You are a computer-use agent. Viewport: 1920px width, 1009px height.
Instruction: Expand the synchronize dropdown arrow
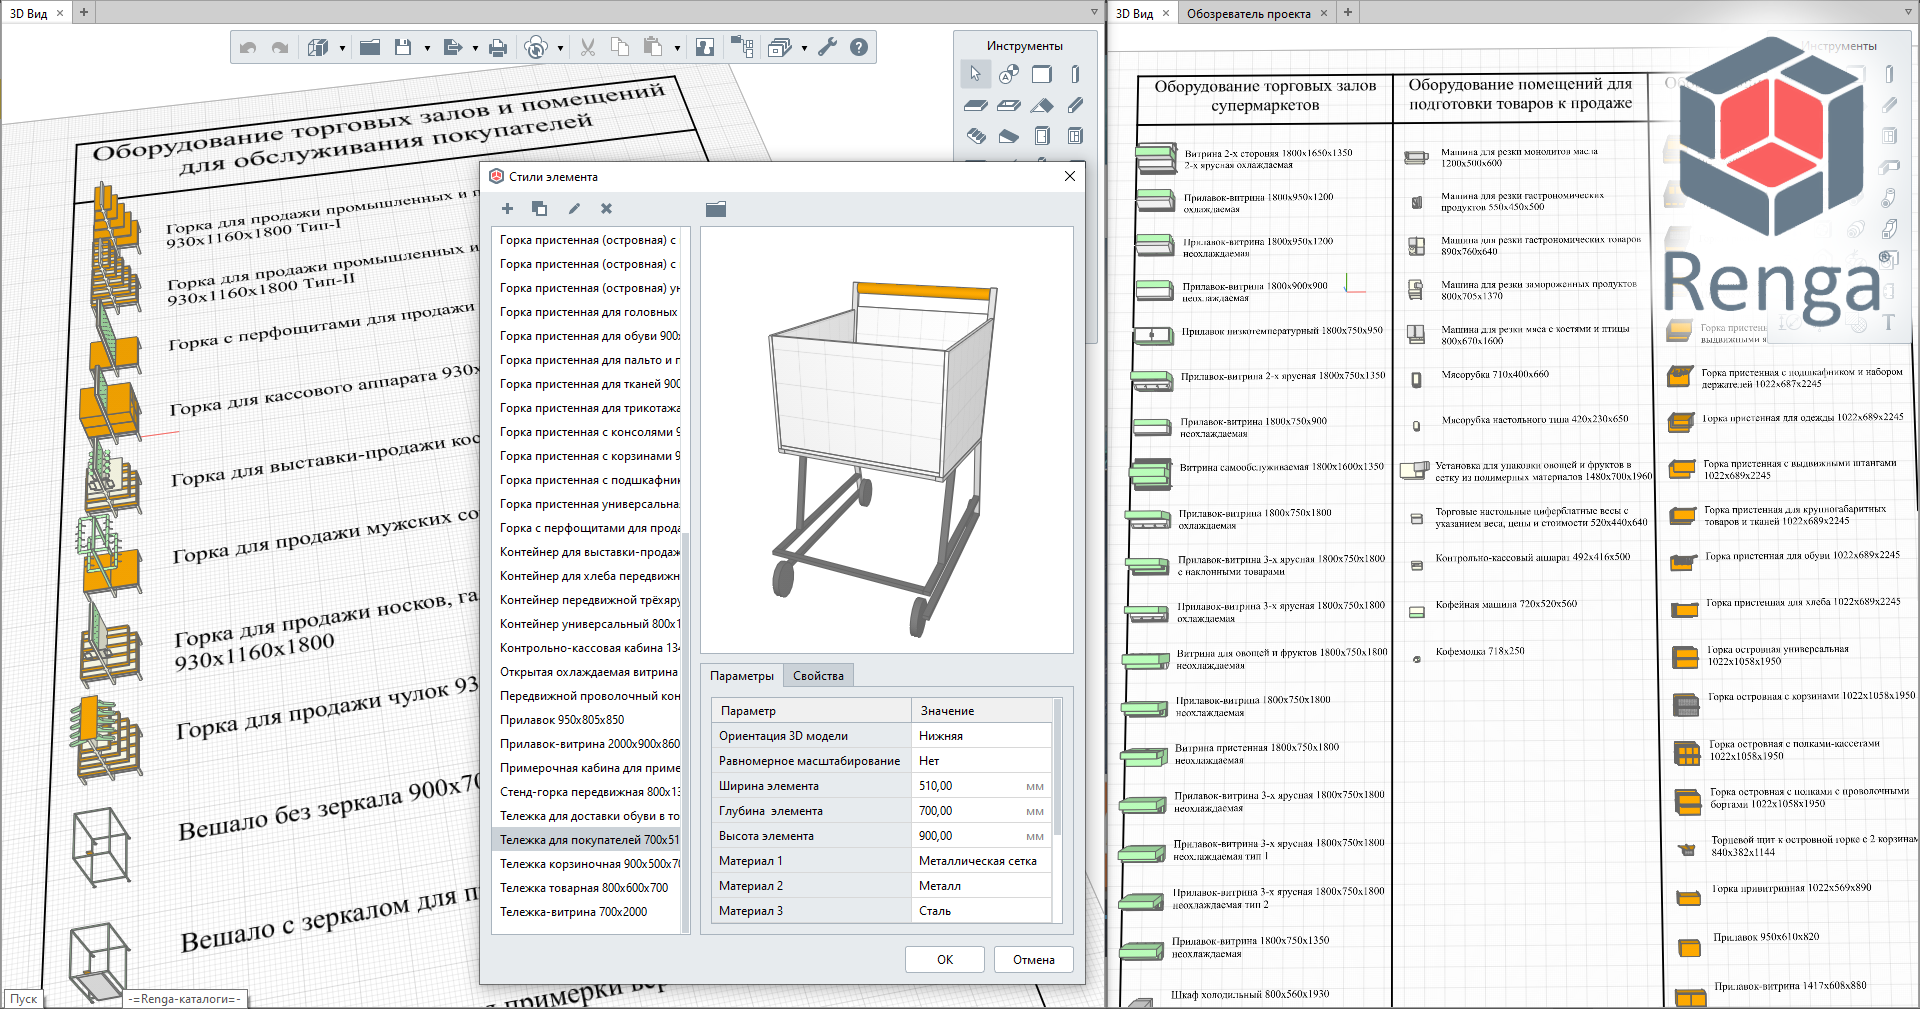click(x=560, y=48)
